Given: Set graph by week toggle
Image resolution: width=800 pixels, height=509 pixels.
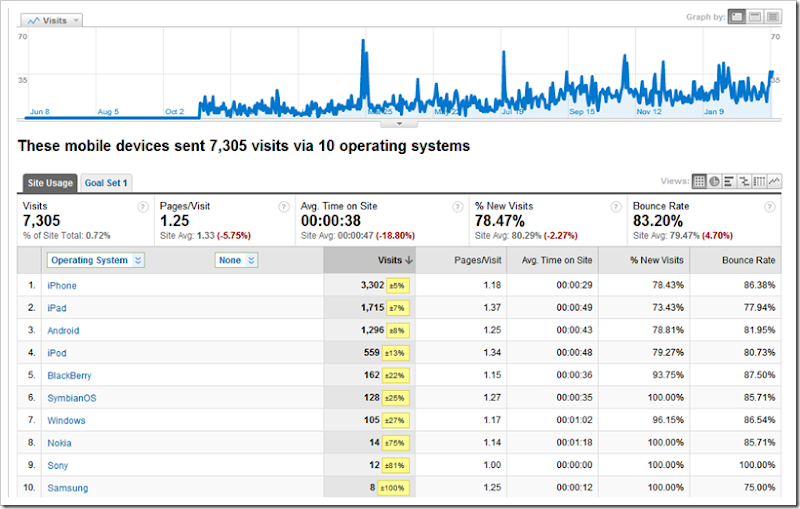Looking at the screenshot, I should [x=755, y=17].
